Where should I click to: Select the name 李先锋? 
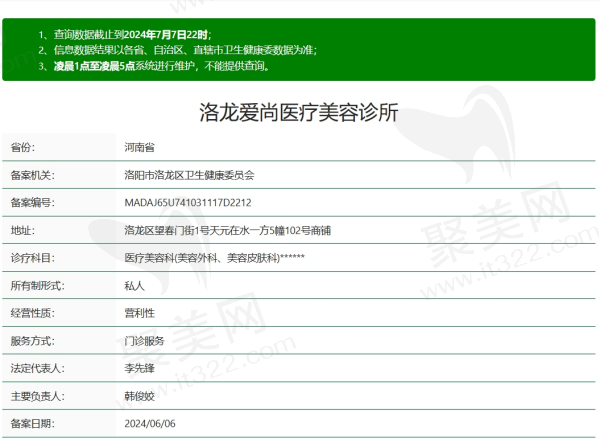[139, 368]
